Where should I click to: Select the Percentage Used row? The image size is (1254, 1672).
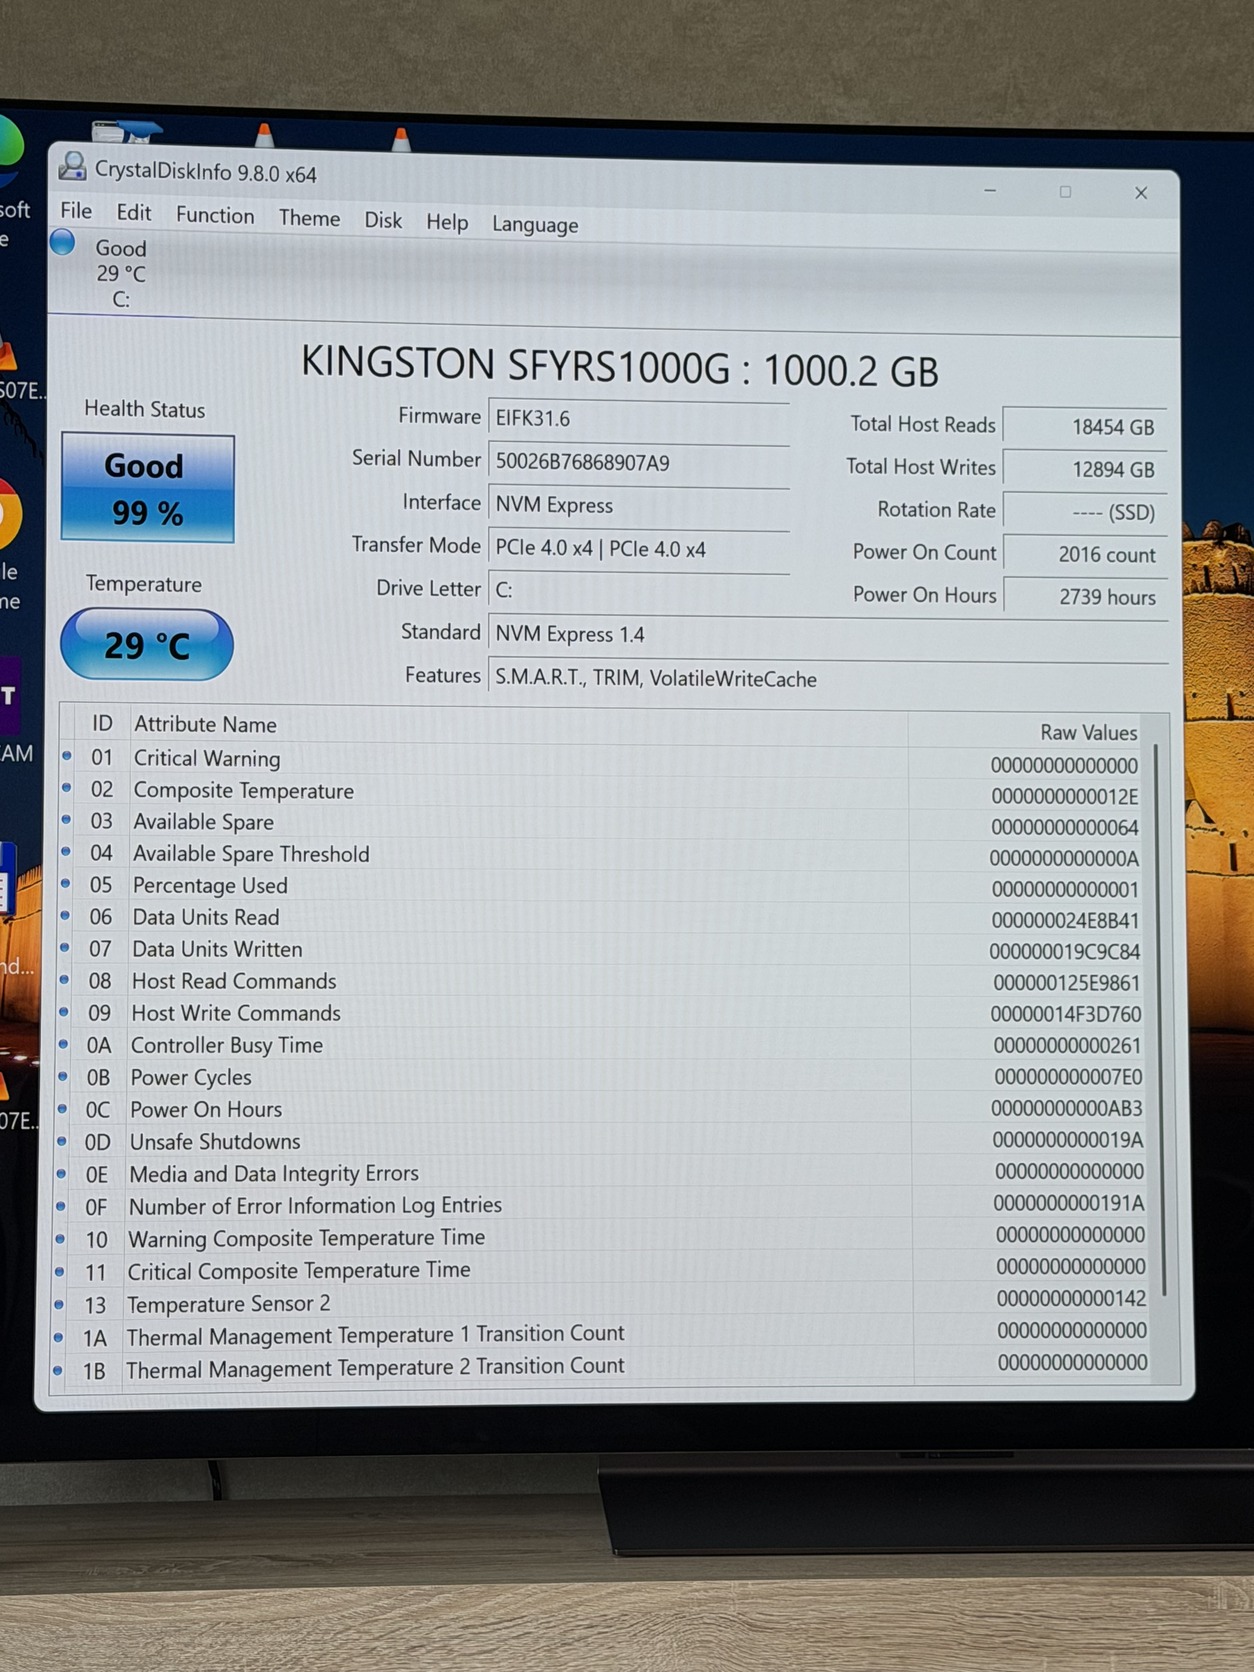600,887
